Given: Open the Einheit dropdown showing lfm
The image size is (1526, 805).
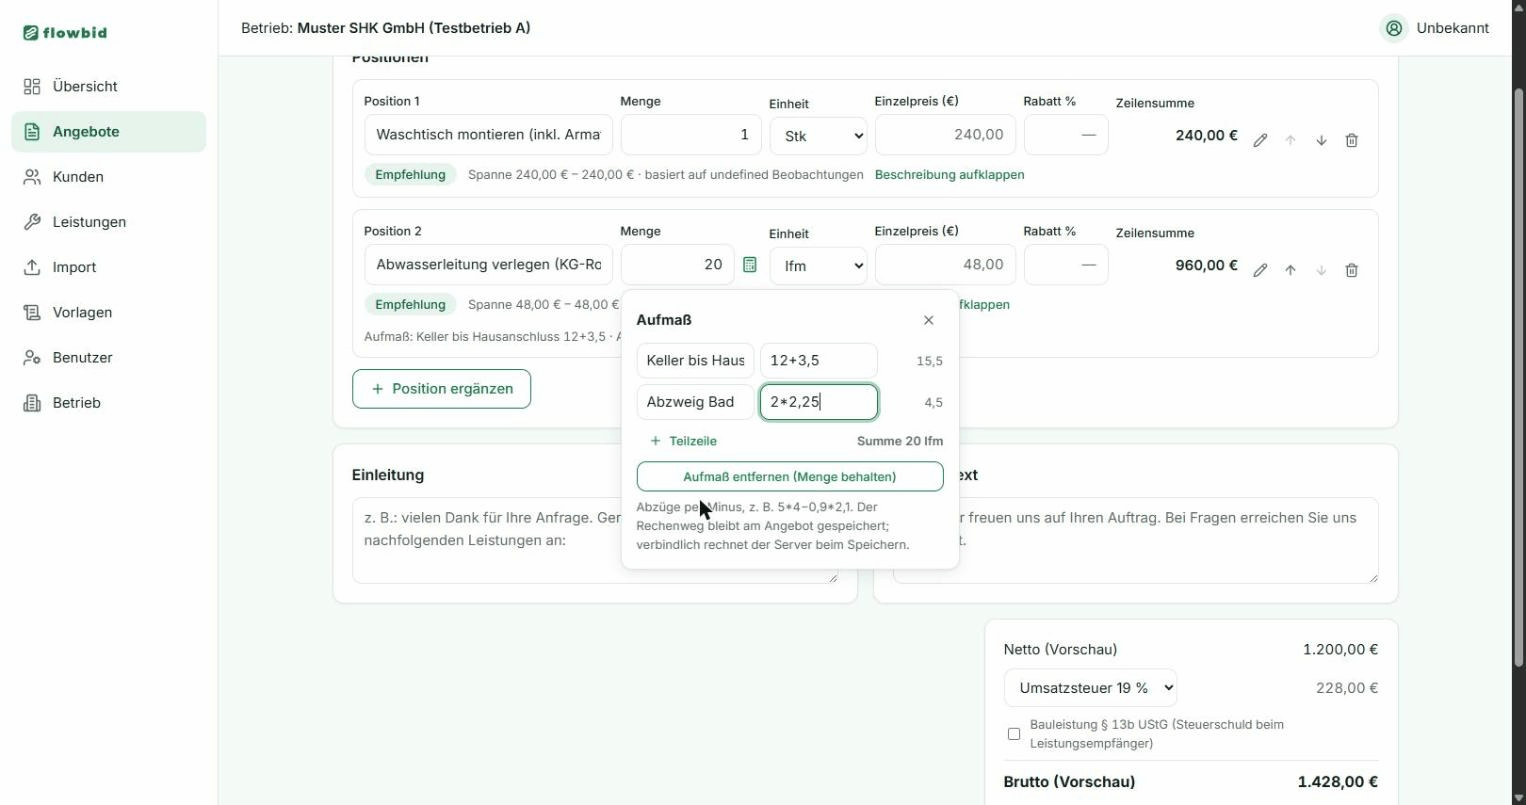Looking at the screenshot, I should click(x=818, y=266).
